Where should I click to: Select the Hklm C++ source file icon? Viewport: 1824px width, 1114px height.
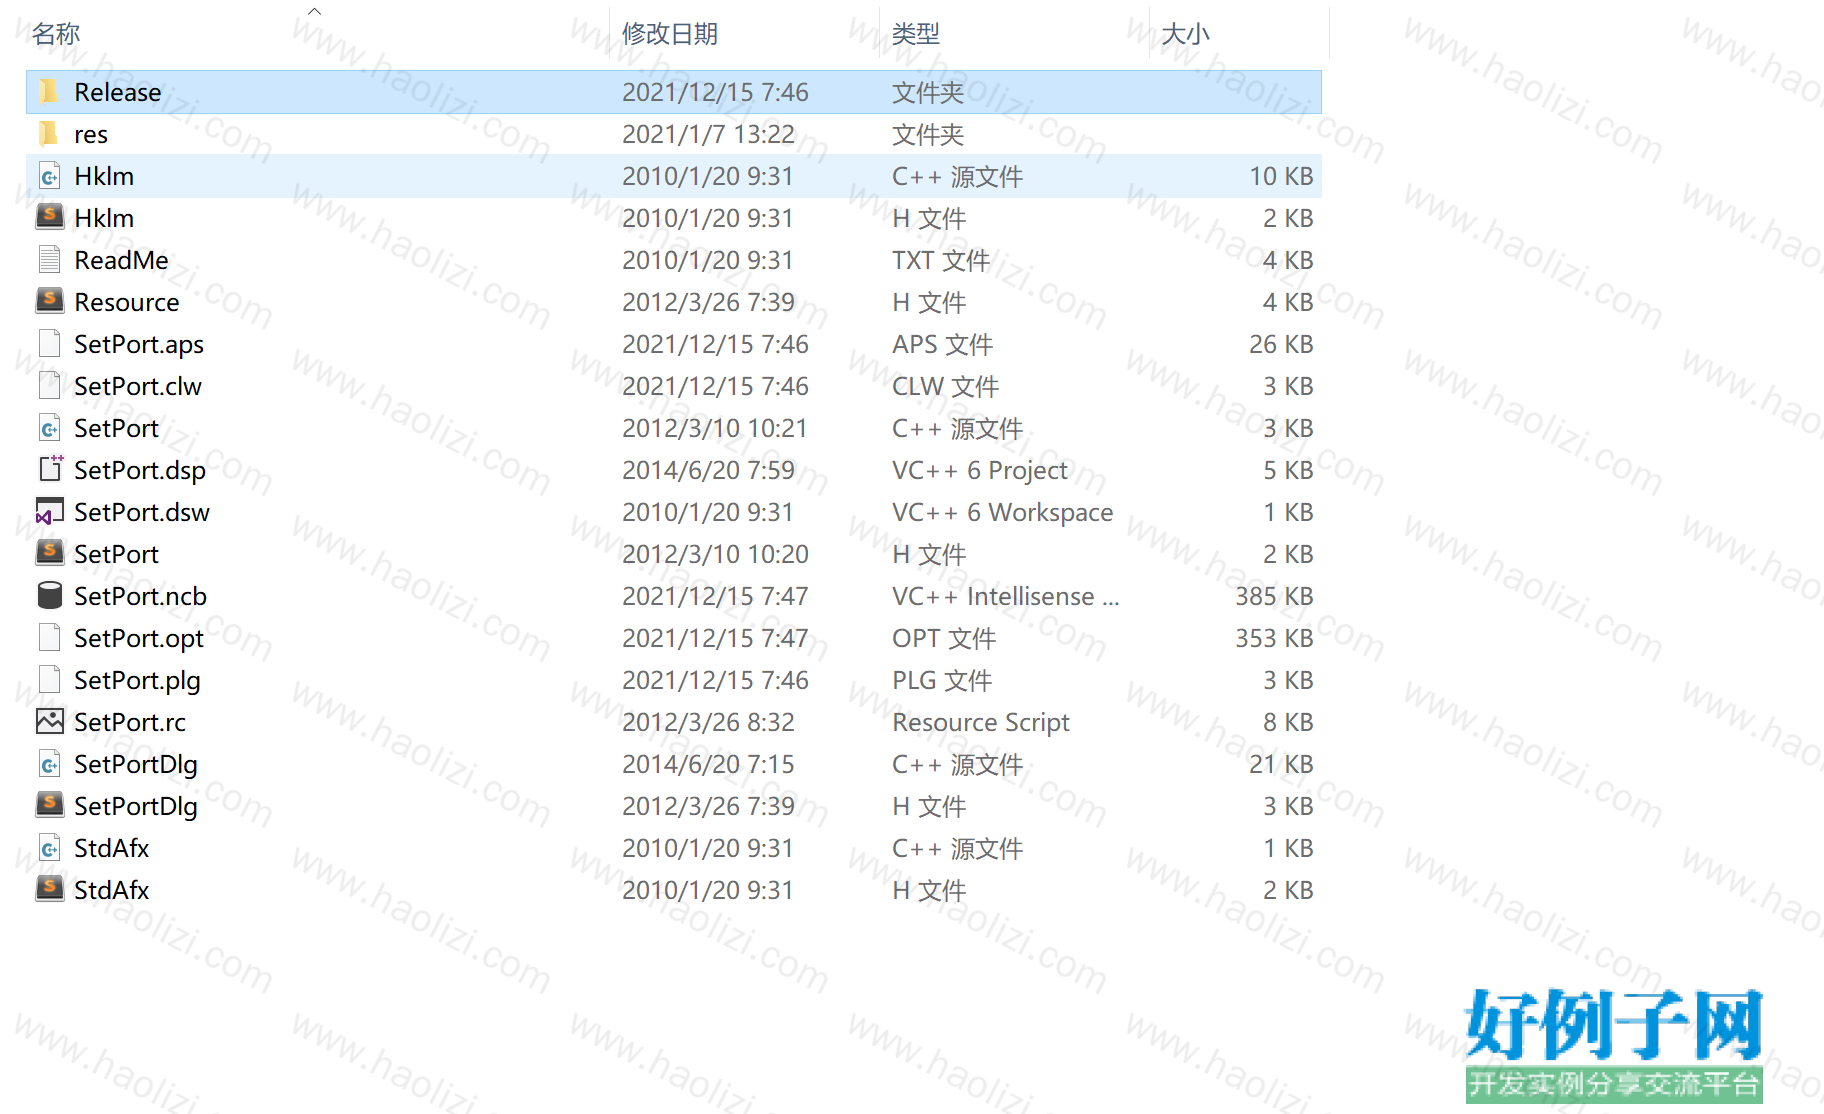tap(49, 176)
